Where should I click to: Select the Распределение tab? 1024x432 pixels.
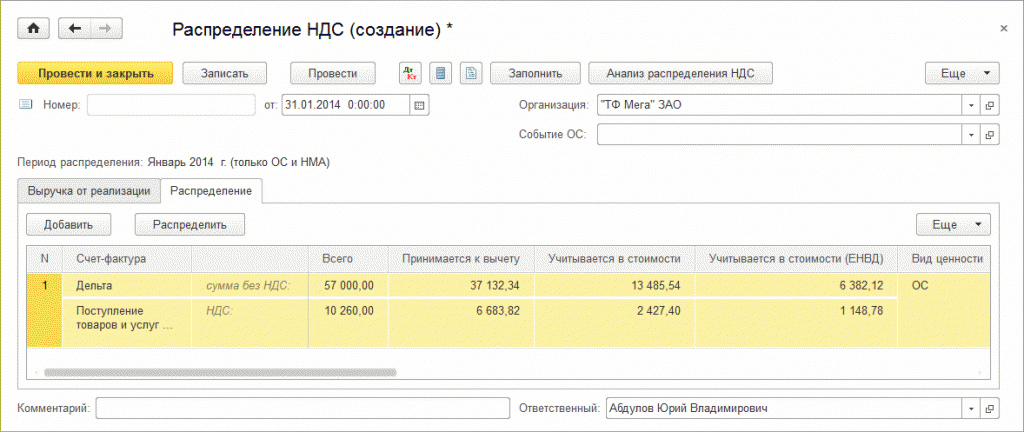click(210, 190)
